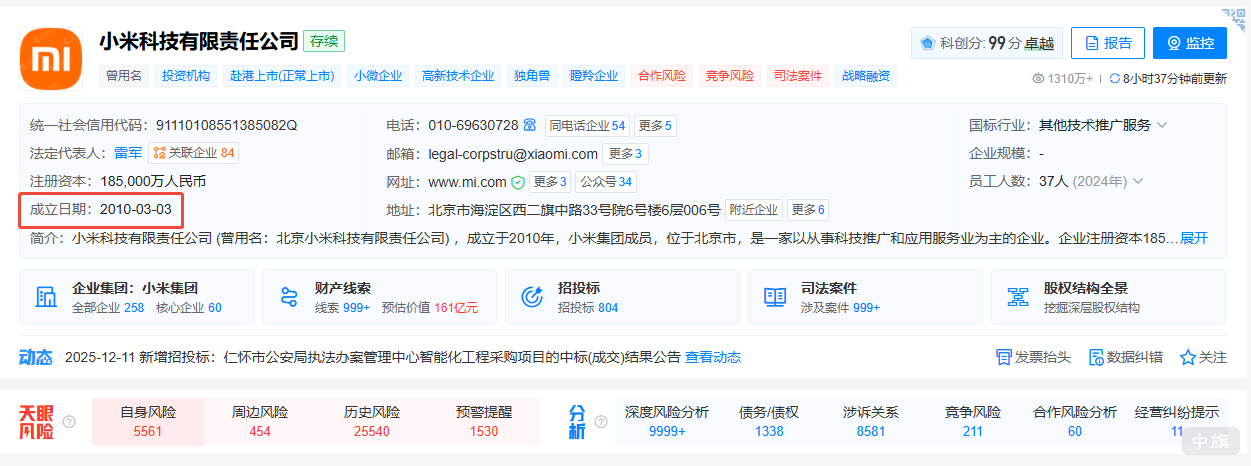
Task: Expand the 员工人数 year dropdown arrow
Action: 1138,181
